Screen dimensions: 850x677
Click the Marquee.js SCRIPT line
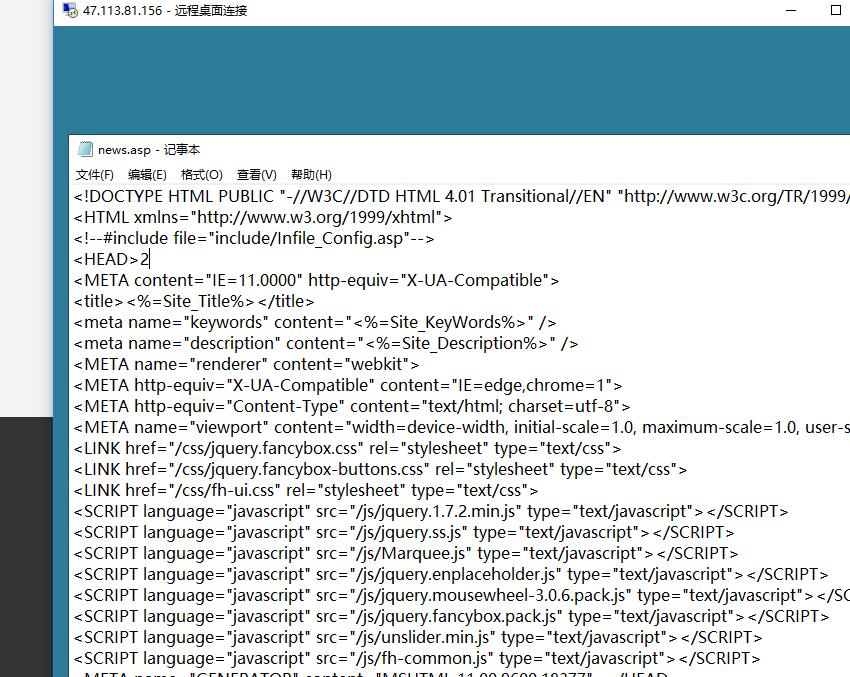coord(406,553)
